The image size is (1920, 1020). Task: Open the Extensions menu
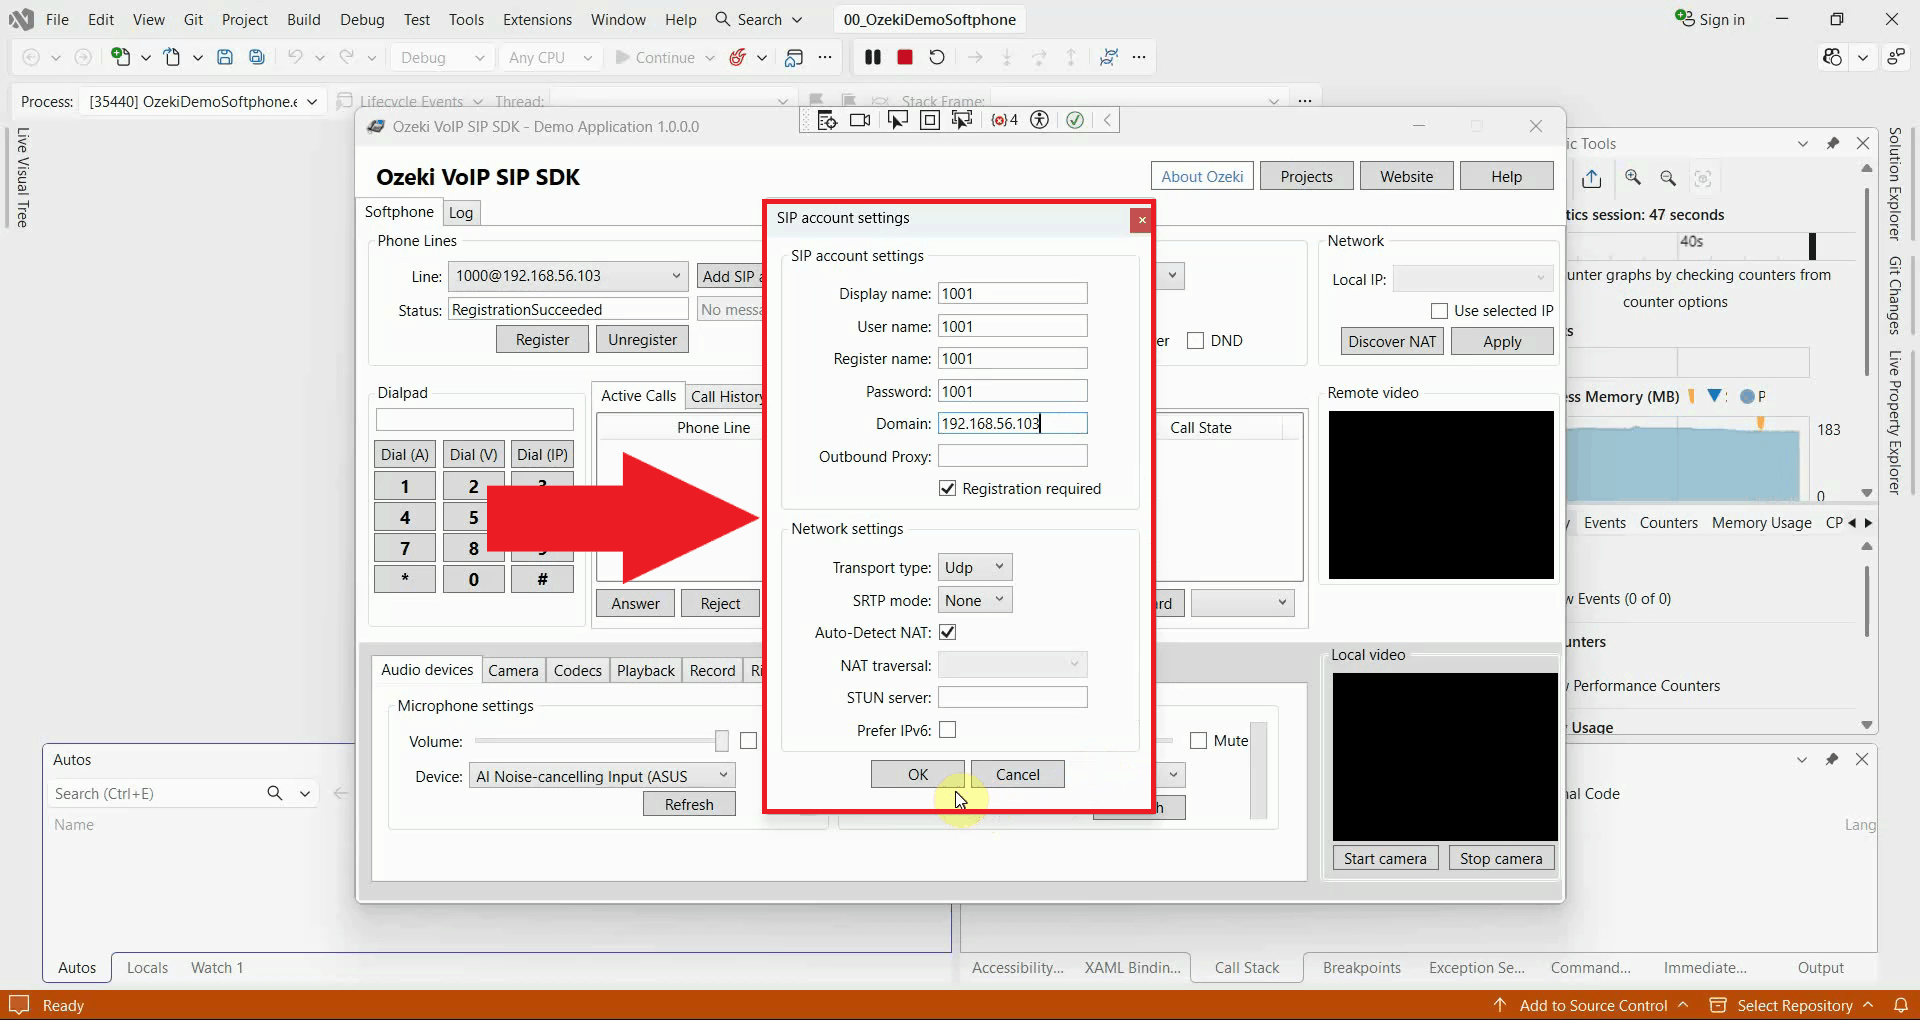[x=537, y=19]
